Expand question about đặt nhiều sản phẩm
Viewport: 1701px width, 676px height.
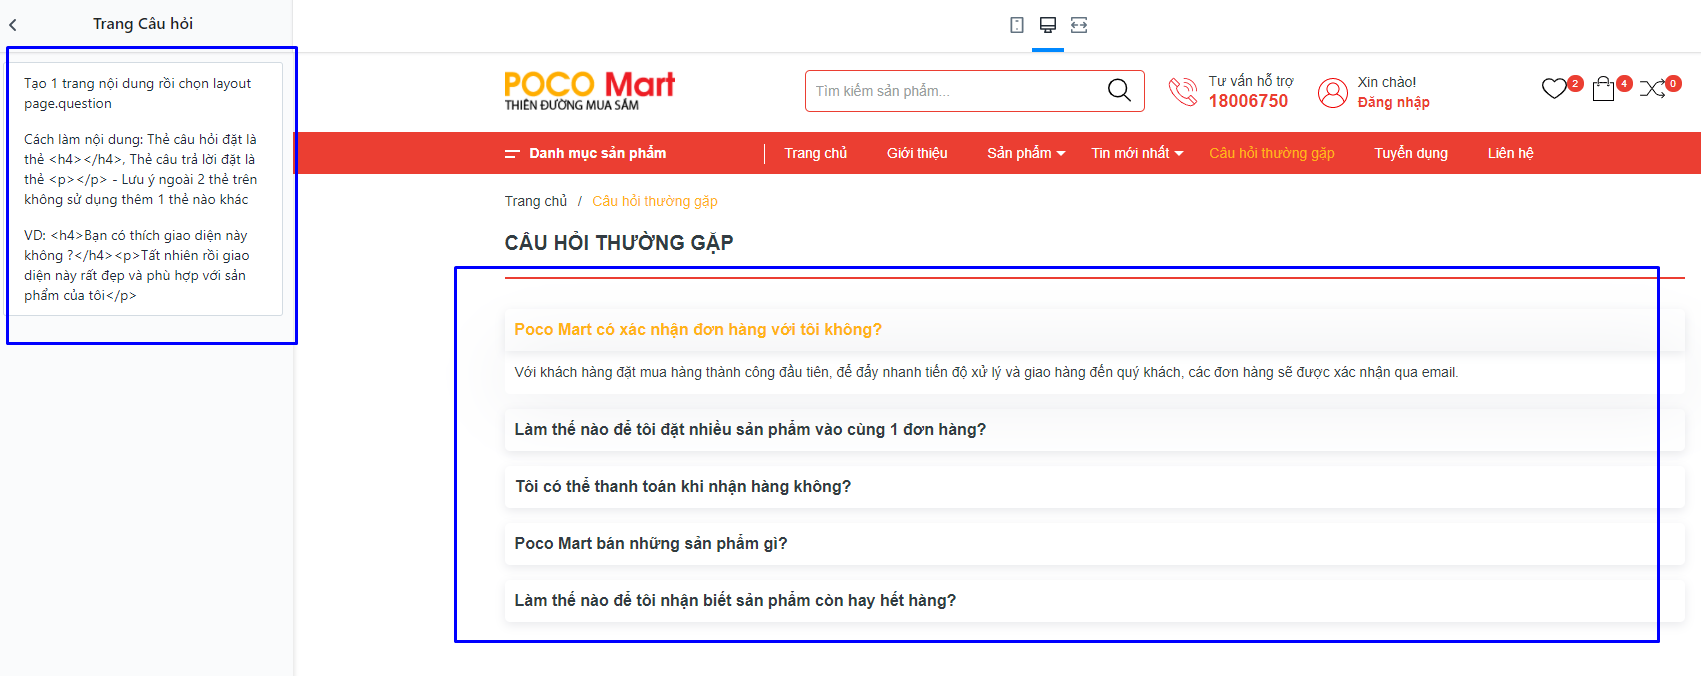coord(1094,430)
